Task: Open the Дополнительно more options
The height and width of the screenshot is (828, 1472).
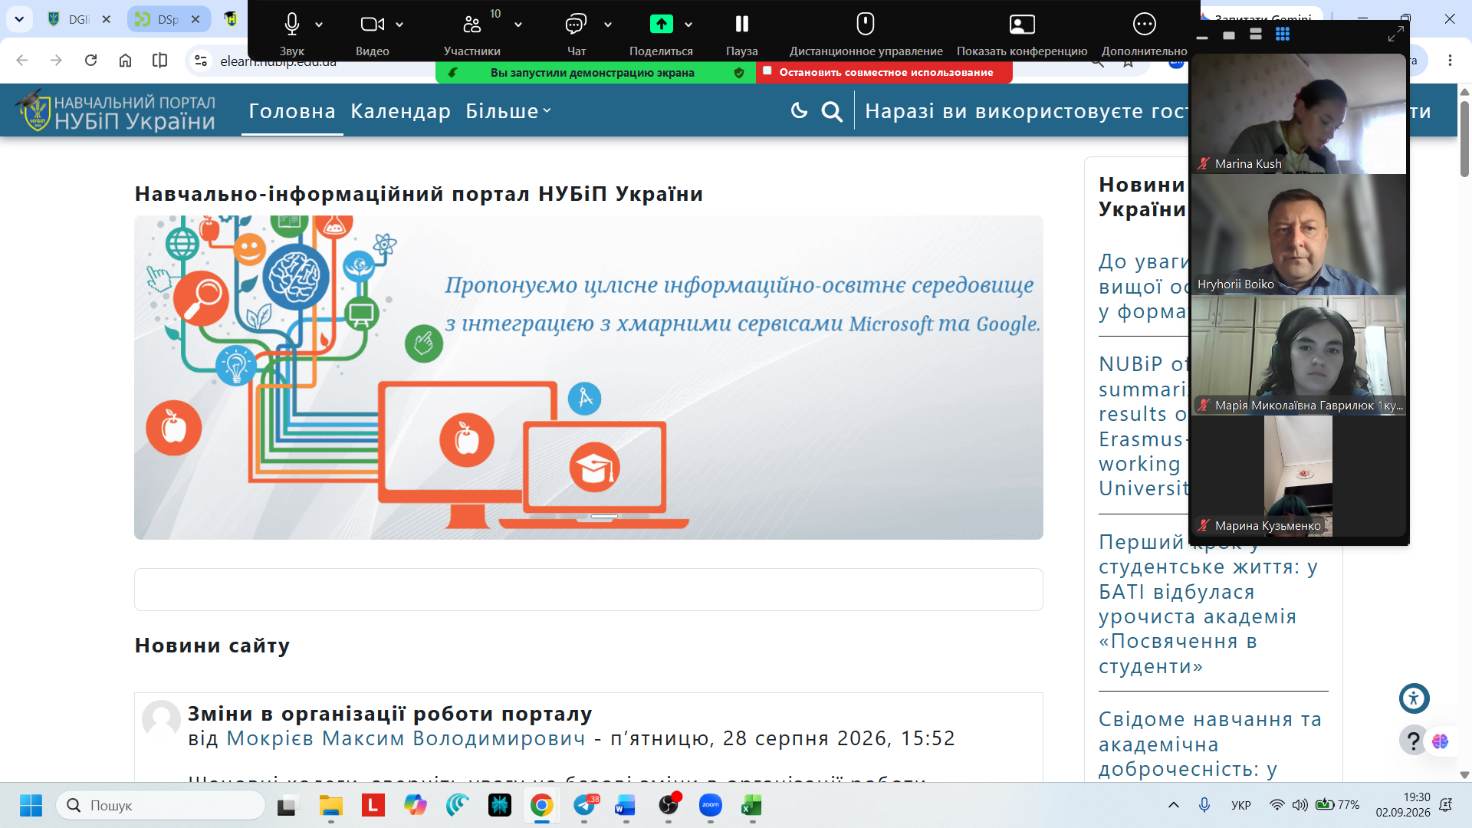Action: point(1144,24)
